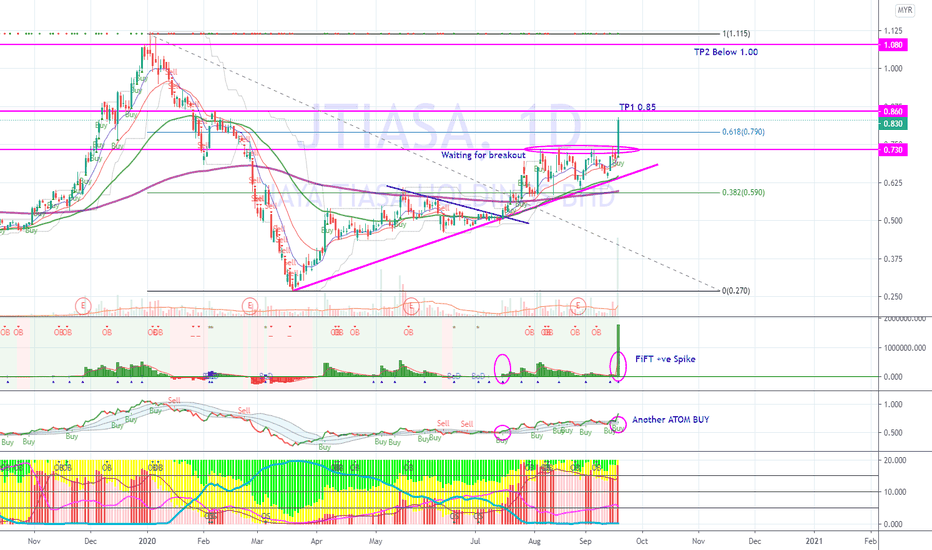
Task: Click the 'FiFT +ve Spike' annotation
Action: [665, 359]
